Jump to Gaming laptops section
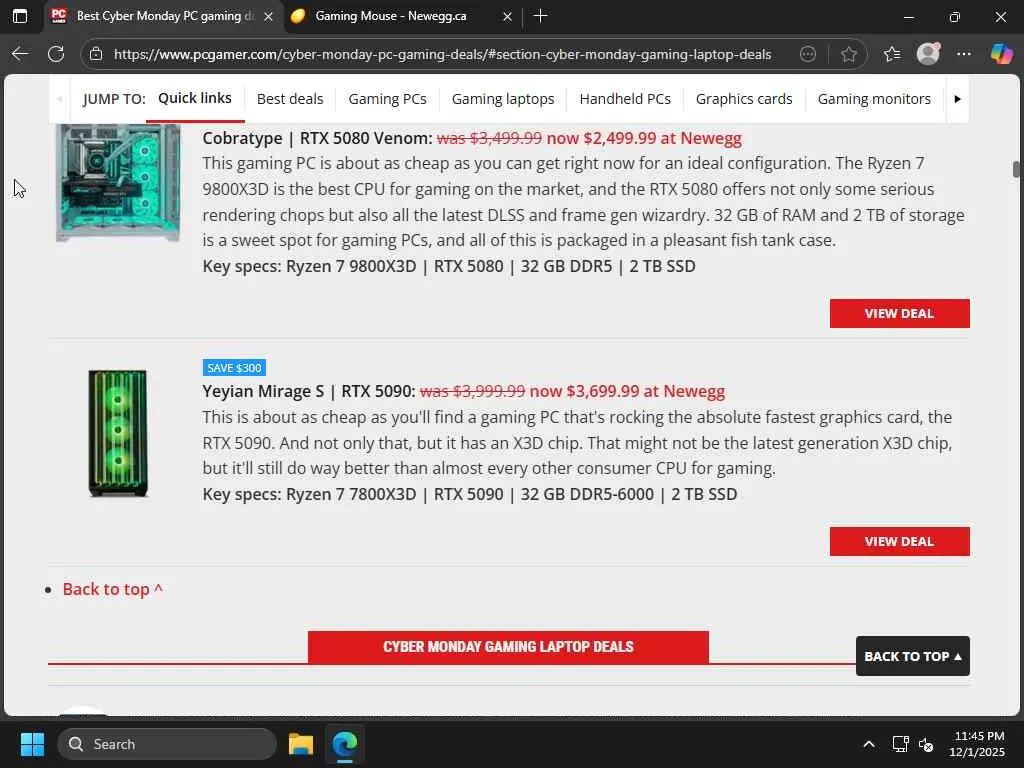The image size is (1024, 768). tap(503, 99)
